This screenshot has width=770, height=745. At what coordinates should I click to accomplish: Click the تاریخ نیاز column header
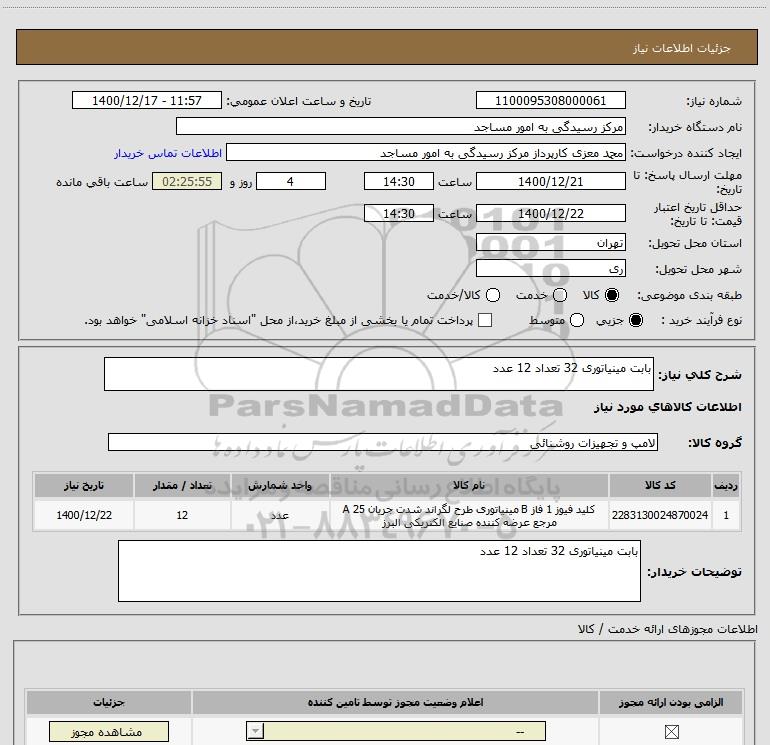(x=84, y=485)
